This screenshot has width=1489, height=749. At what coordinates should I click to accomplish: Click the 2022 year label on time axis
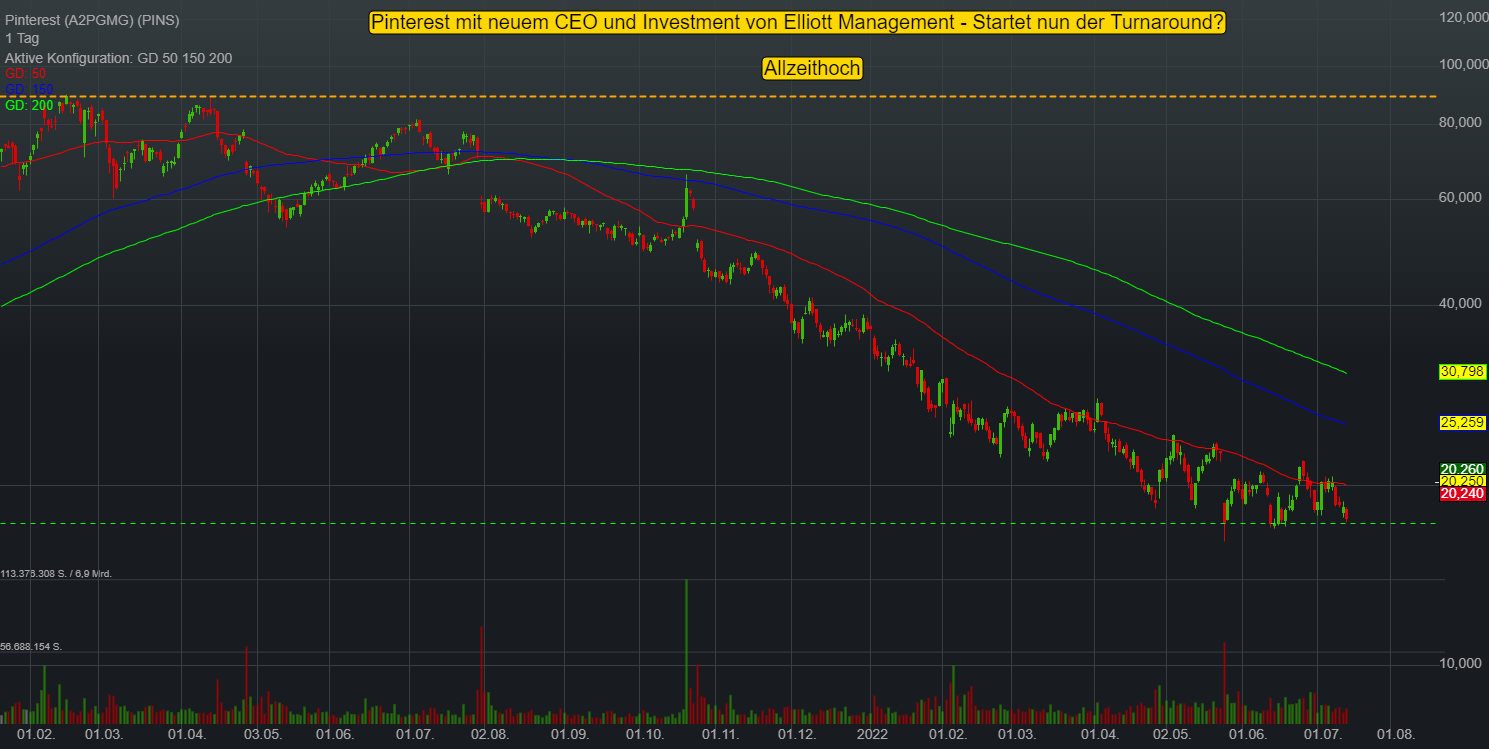tap(873, 735)
